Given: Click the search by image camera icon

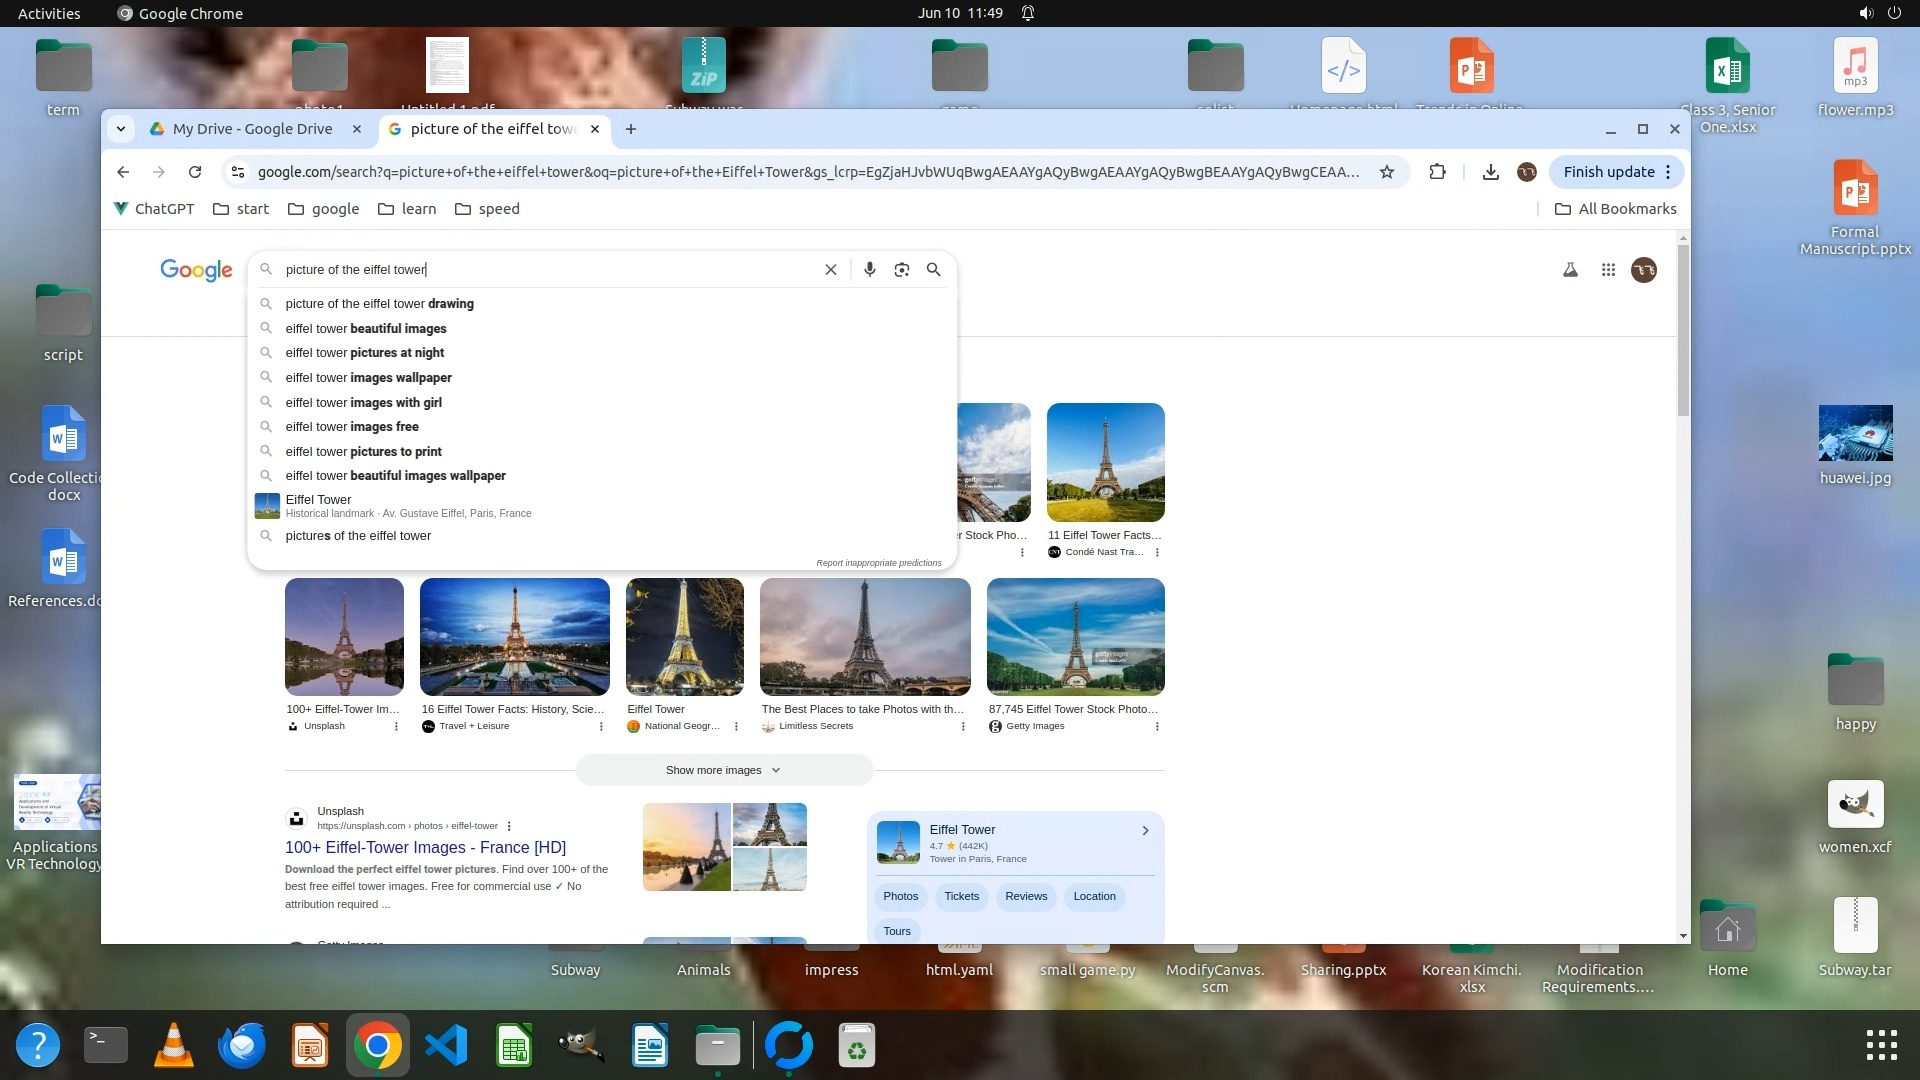Looking at the screenshot, I should click(901, 270).
